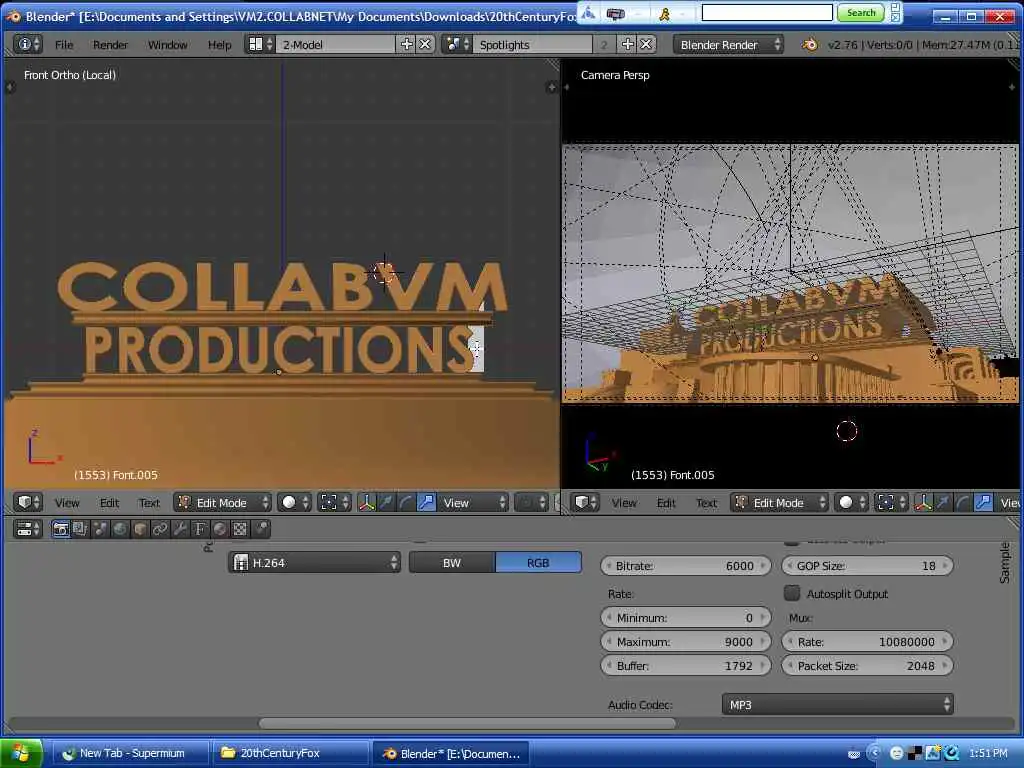This screenshot has height=768, width=1024.
Task: Open the Properties editor type selector
Action: pyautogui.click(x=28, y=529)
